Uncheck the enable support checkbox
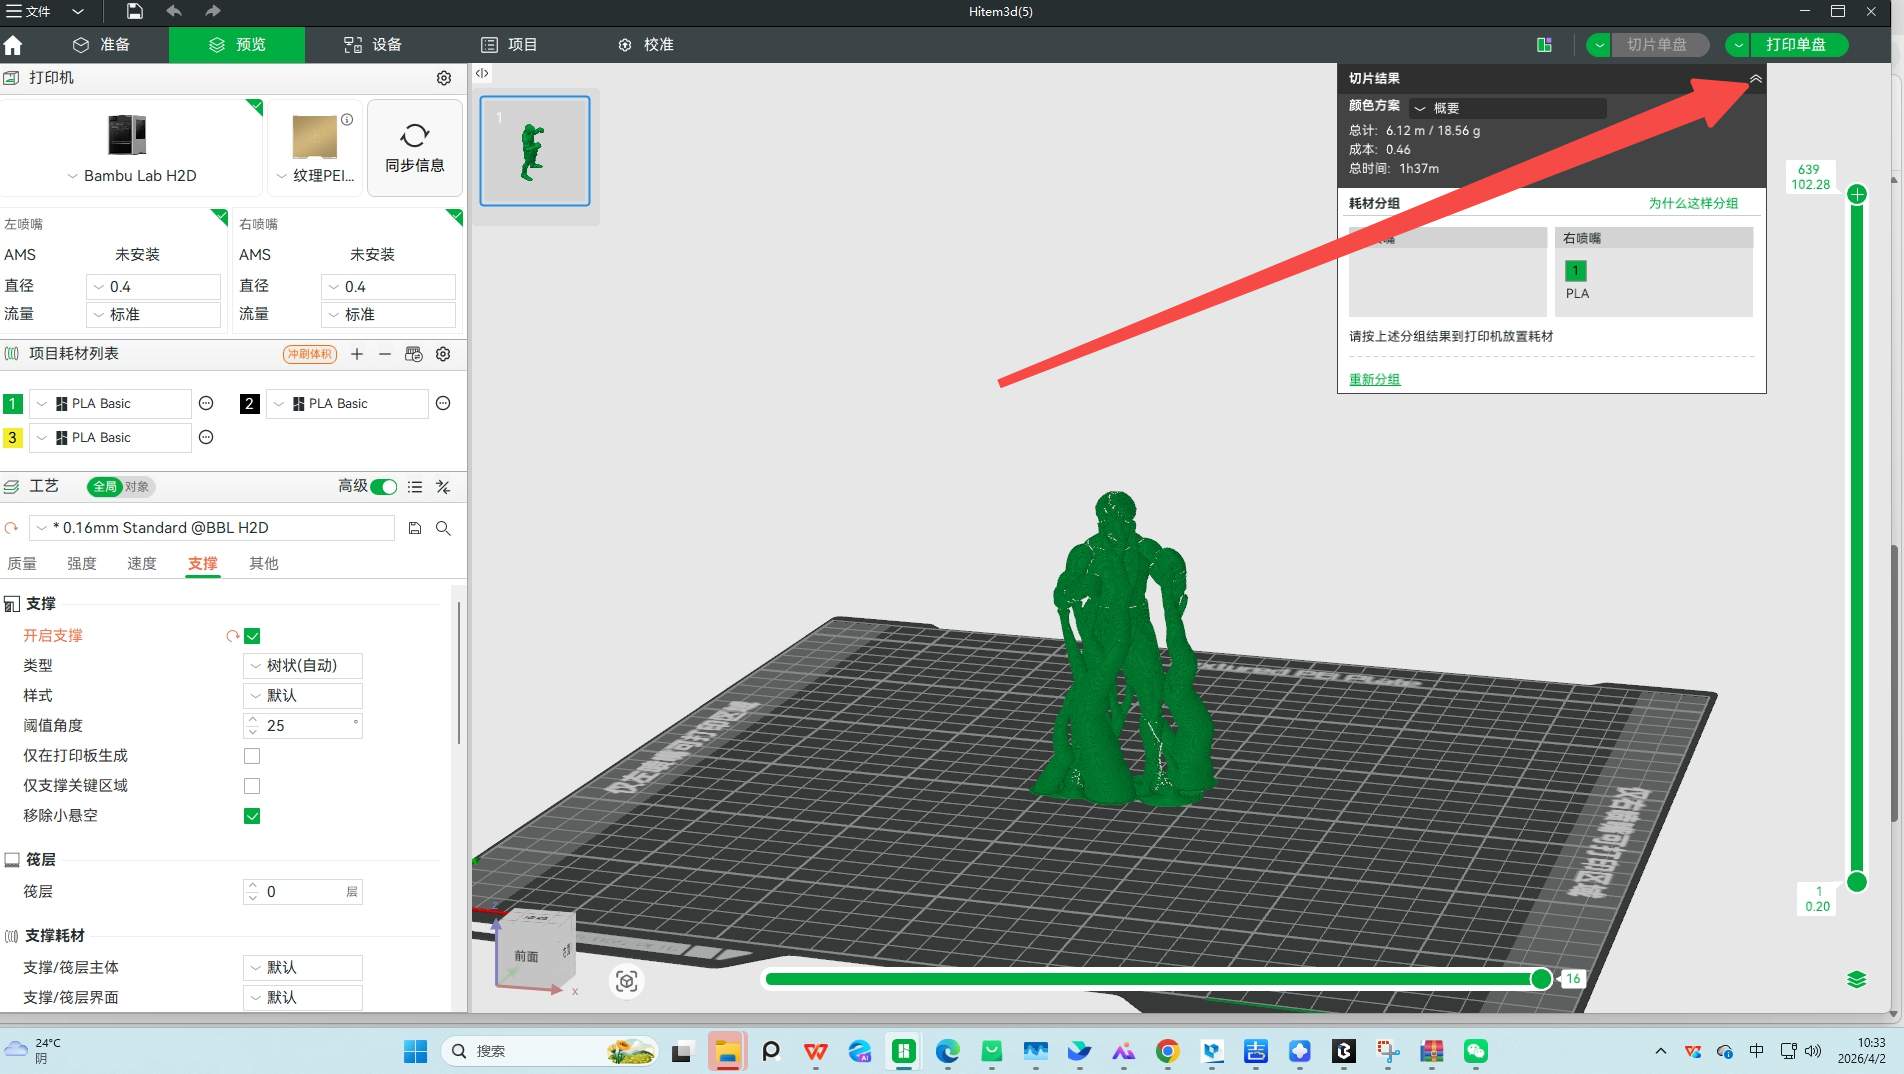Screen dimensions: 1904x1074 (x=252, y=636)
